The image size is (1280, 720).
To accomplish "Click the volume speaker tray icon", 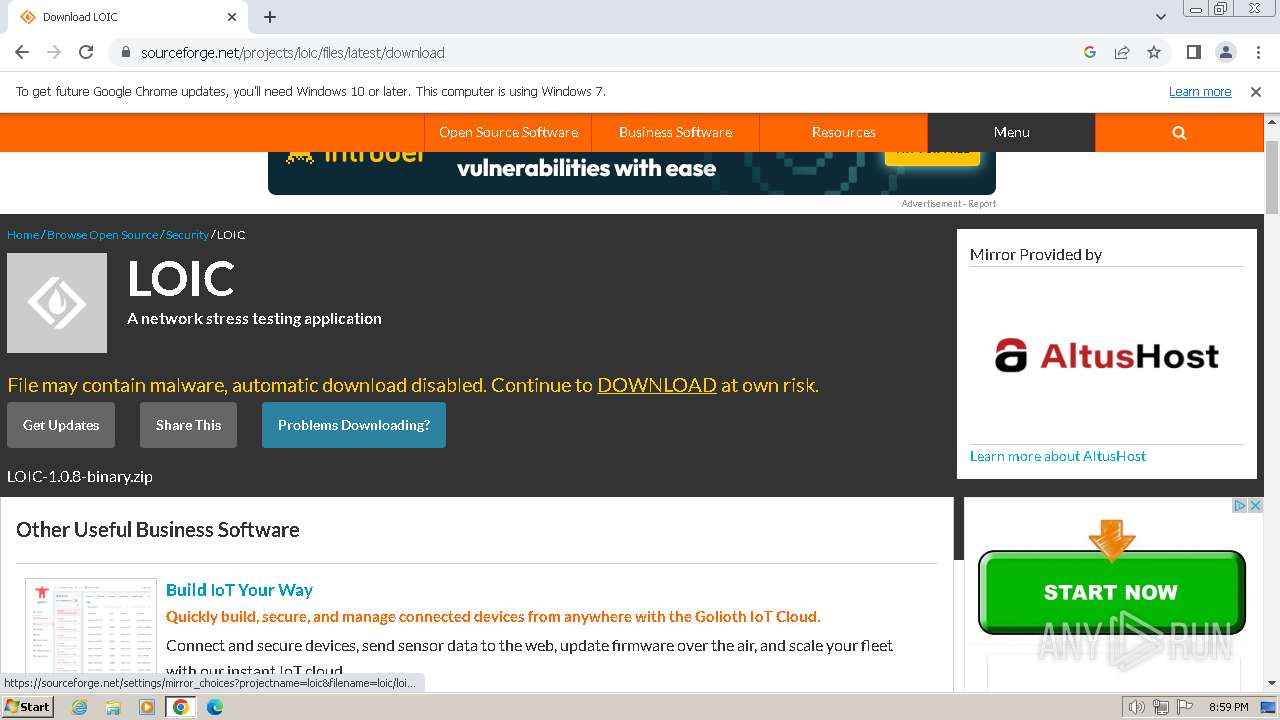I will coord(1137,707).
